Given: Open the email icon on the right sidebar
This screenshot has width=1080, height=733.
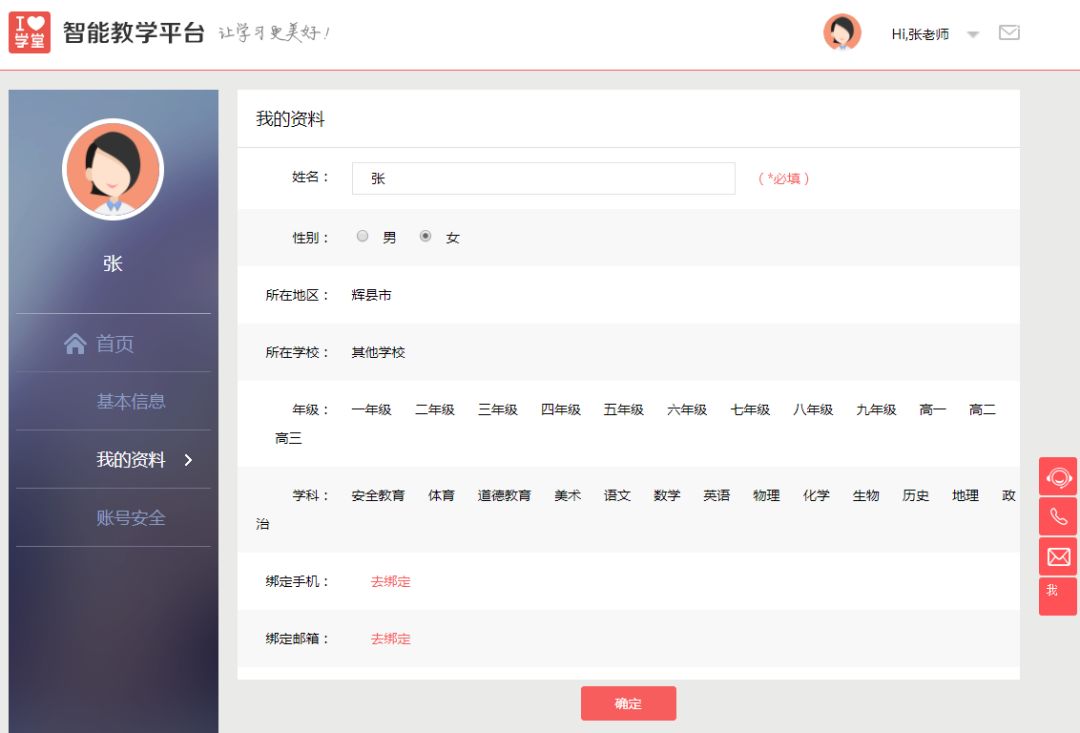Looking at the screenshot, I should (1057, 555).
